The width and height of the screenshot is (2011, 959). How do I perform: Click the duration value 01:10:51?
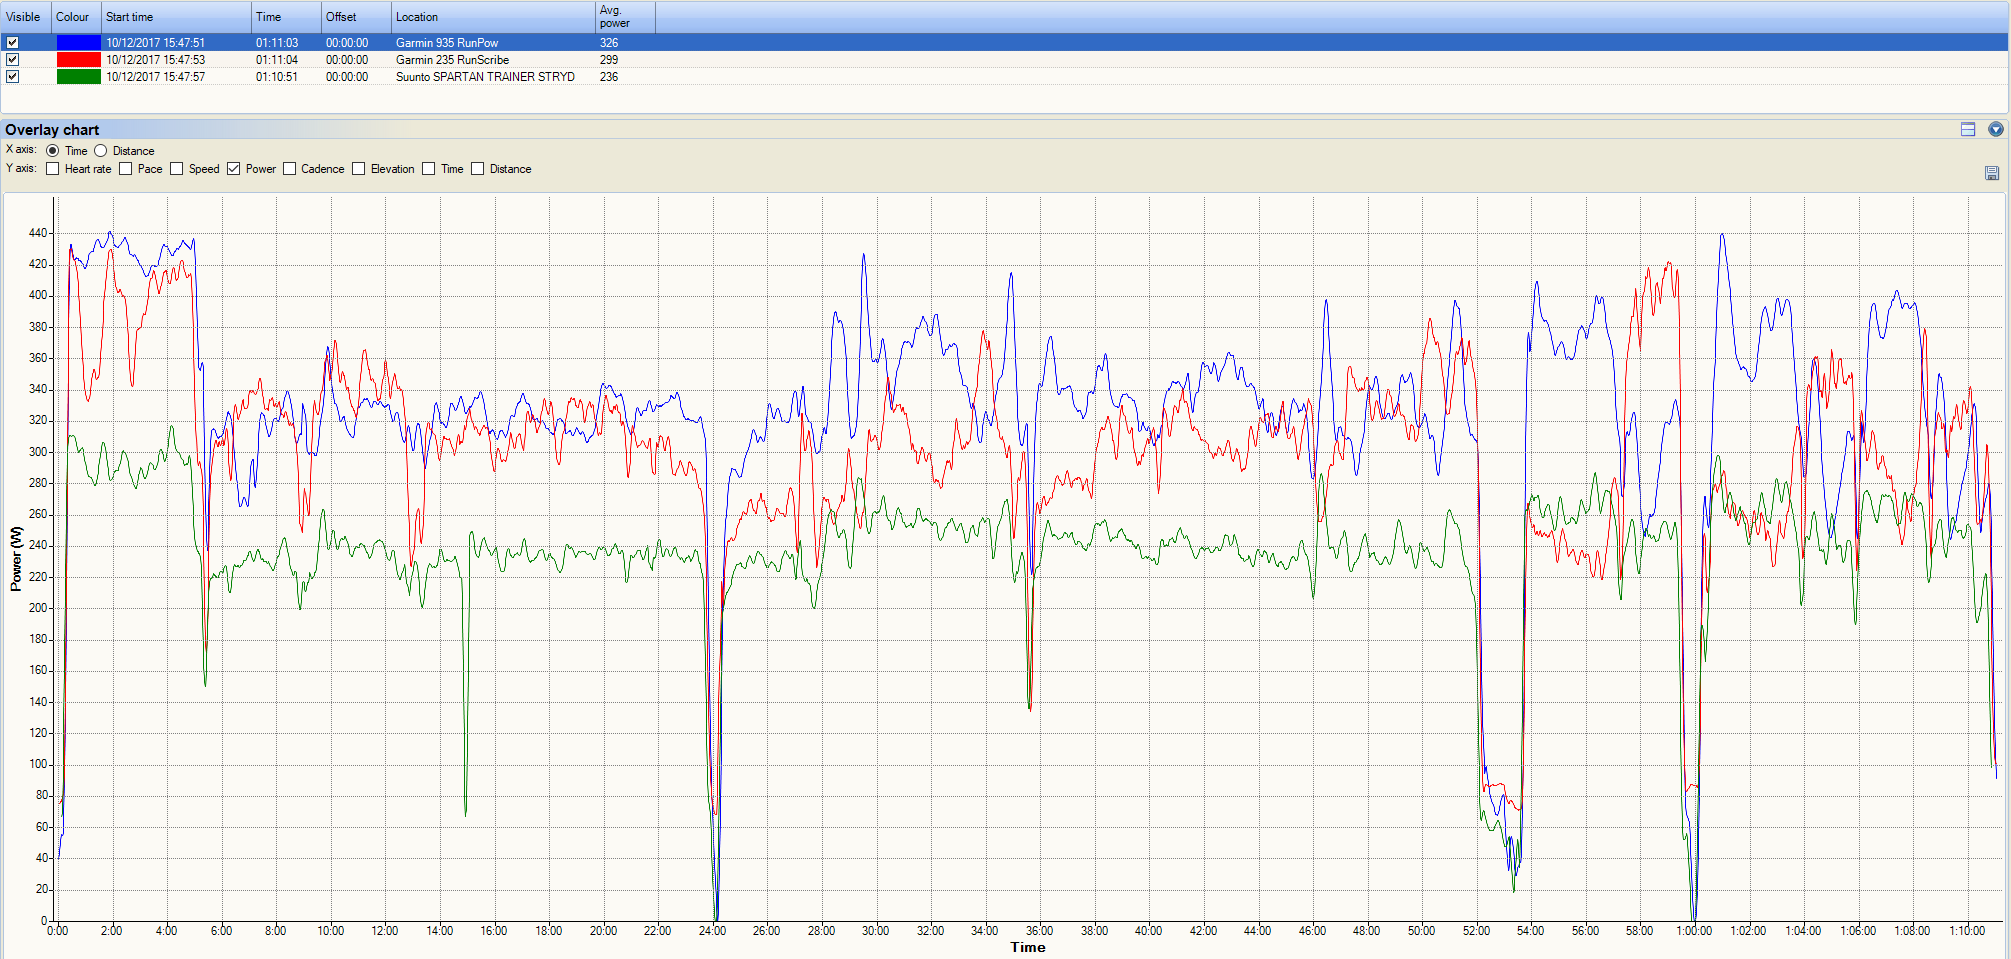click(277, 77)
